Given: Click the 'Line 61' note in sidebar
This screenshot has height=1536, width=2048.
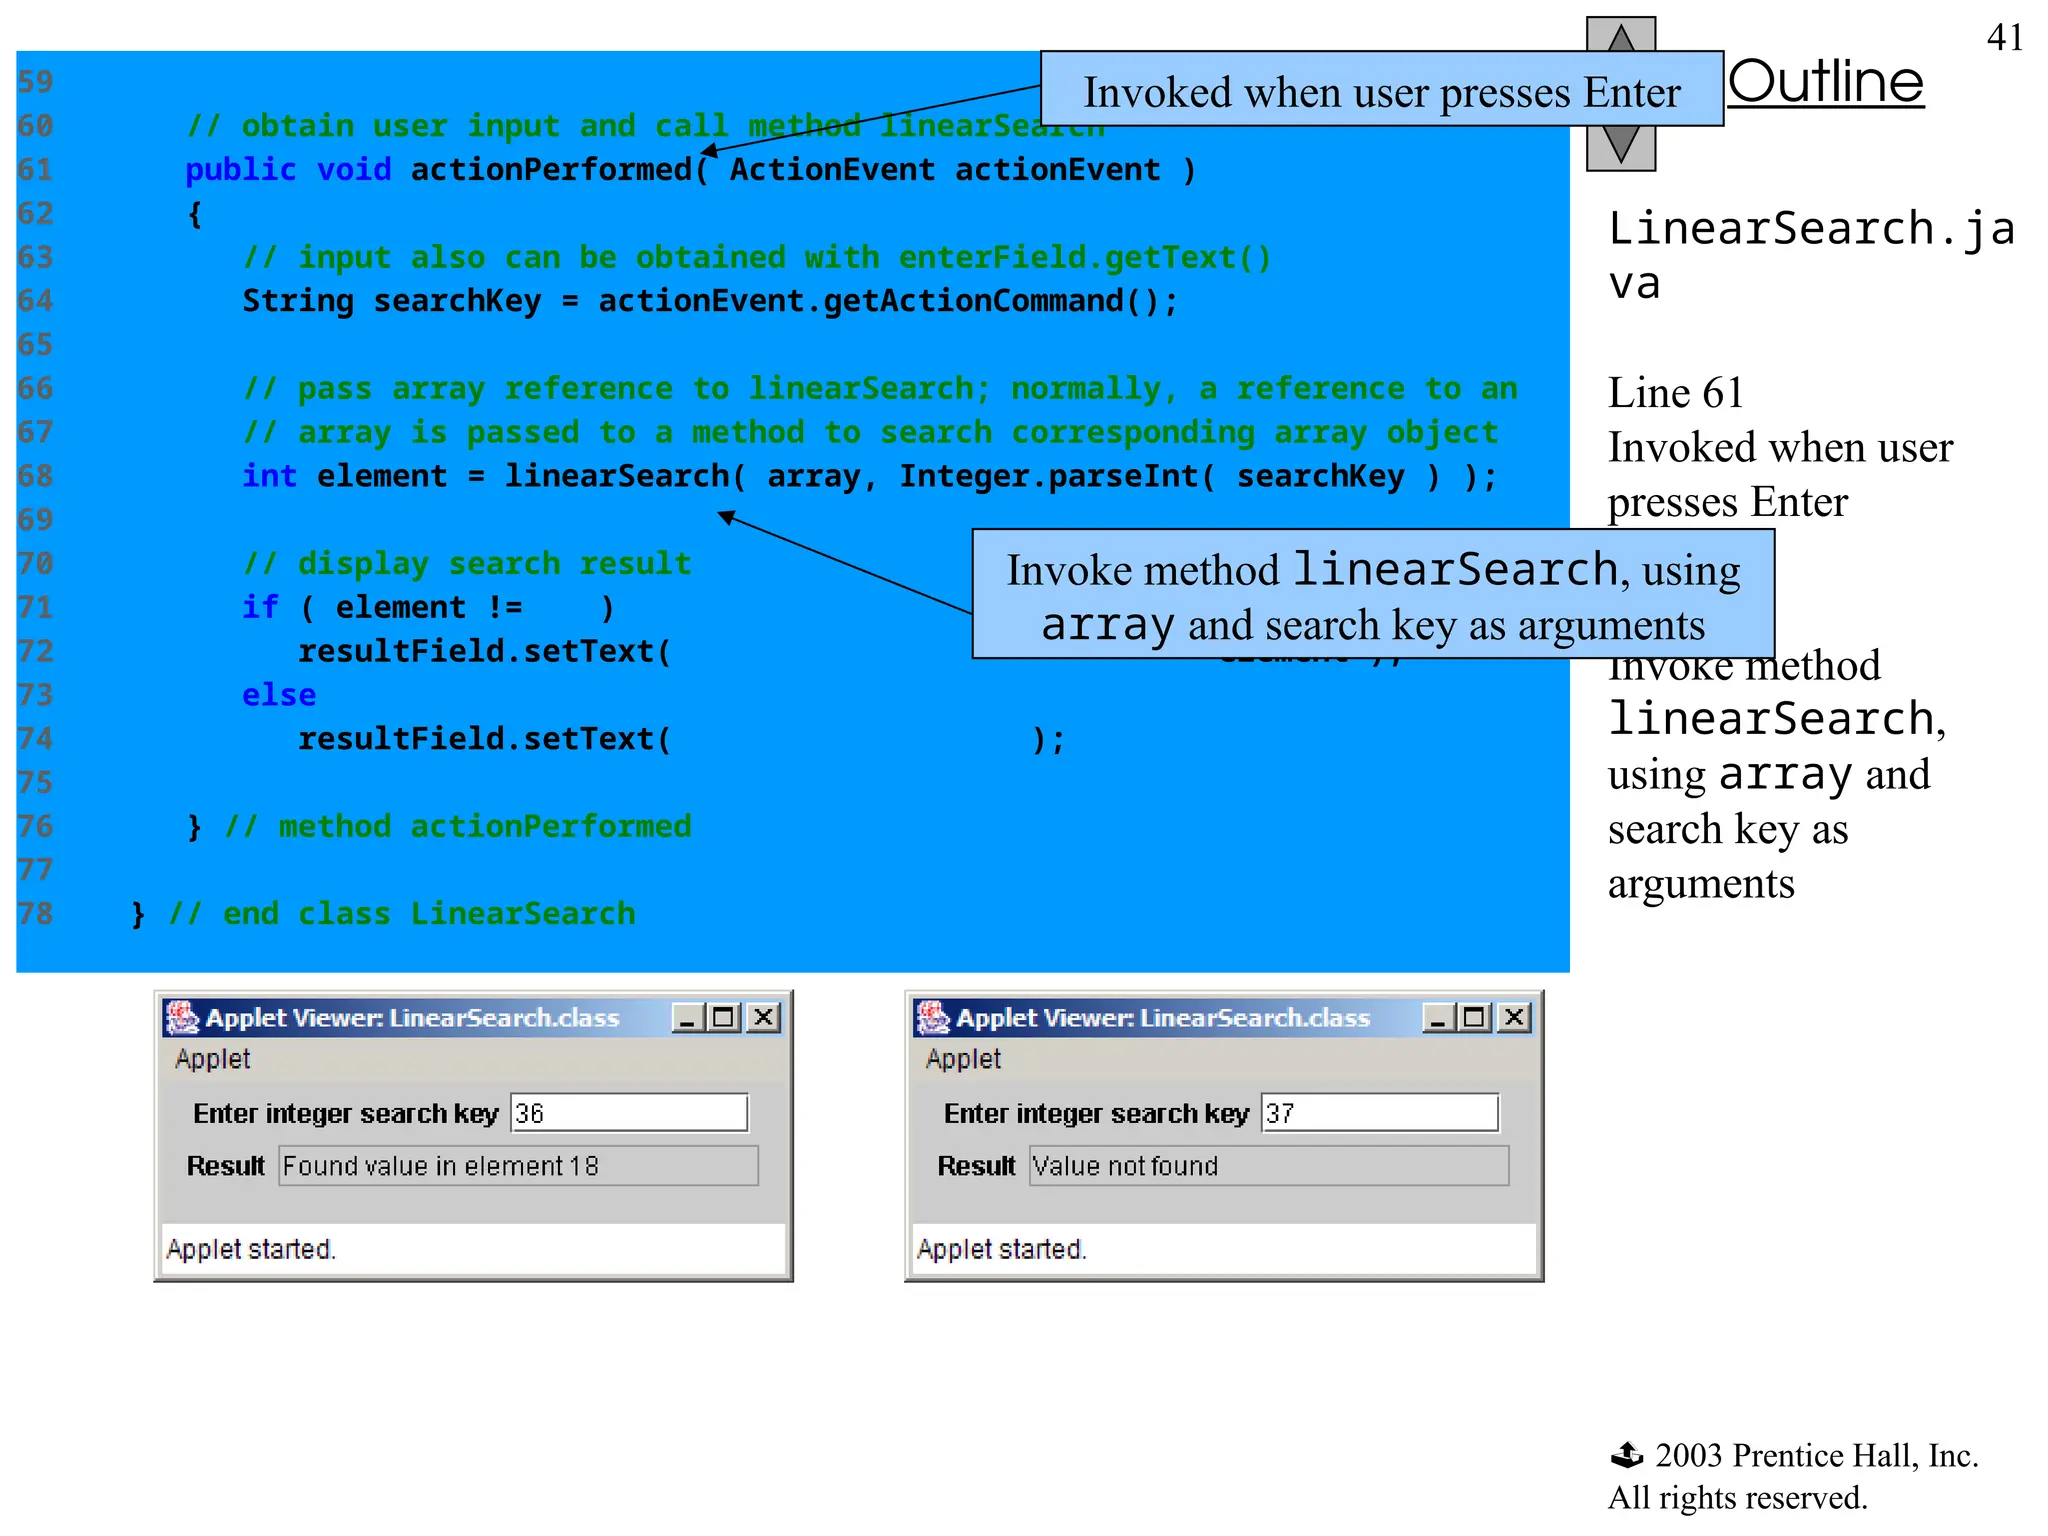Looking at the screenshot, I should [1676, 393].
